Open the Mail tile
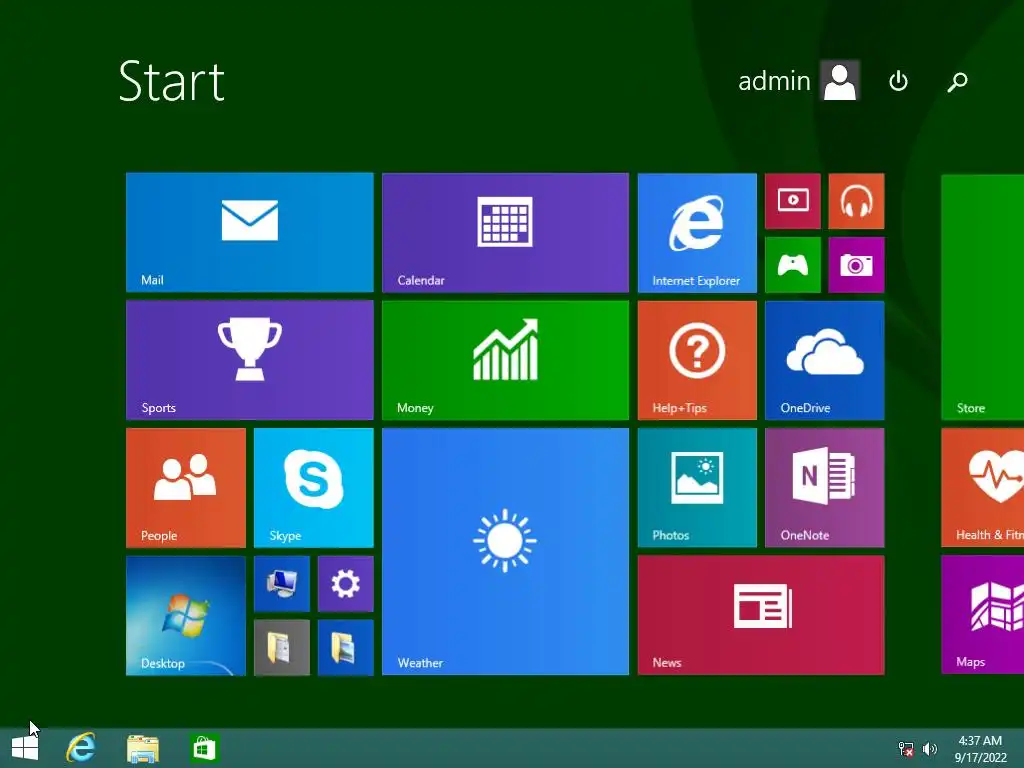1024x768 pixels. click(249, 232)
